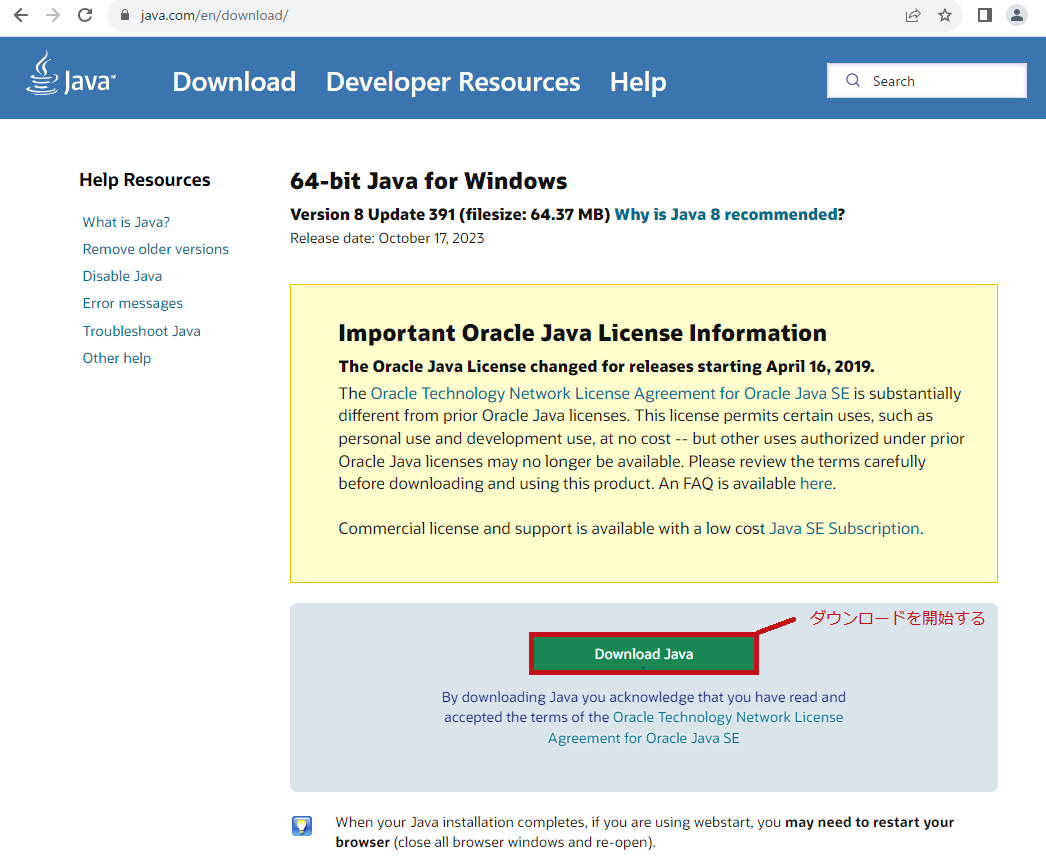Screen dimensions: 1046x861
Task: Open the 'Other help' link
Action: (117, 358)
